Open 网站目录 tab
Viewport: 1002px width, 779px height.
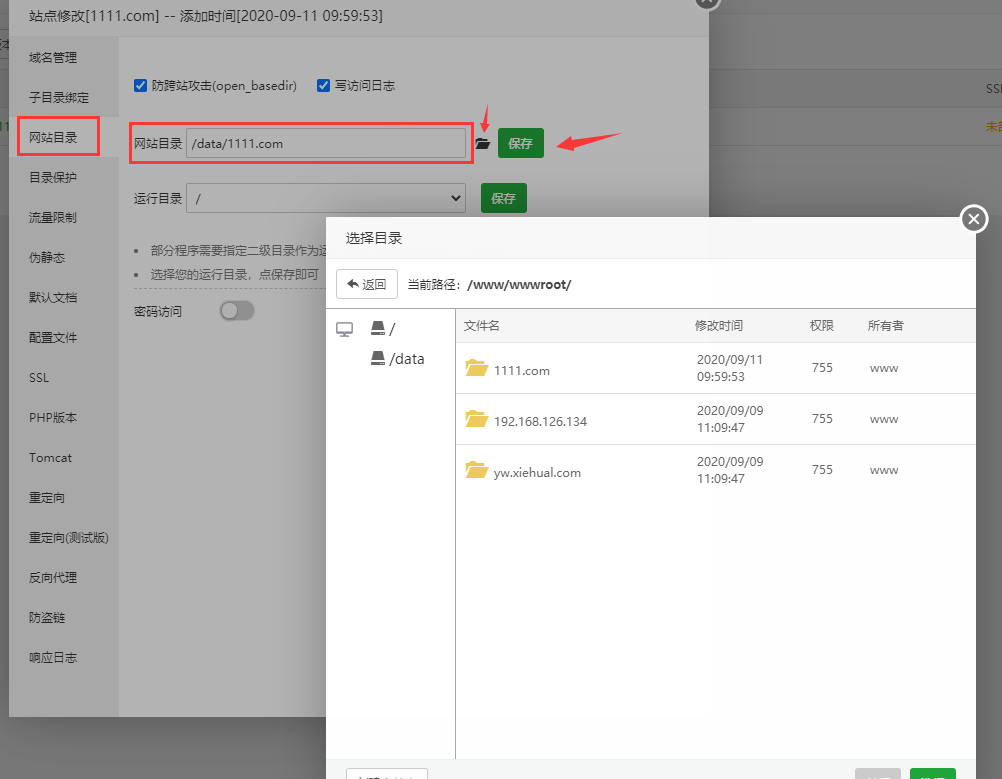tap(53, 137)
